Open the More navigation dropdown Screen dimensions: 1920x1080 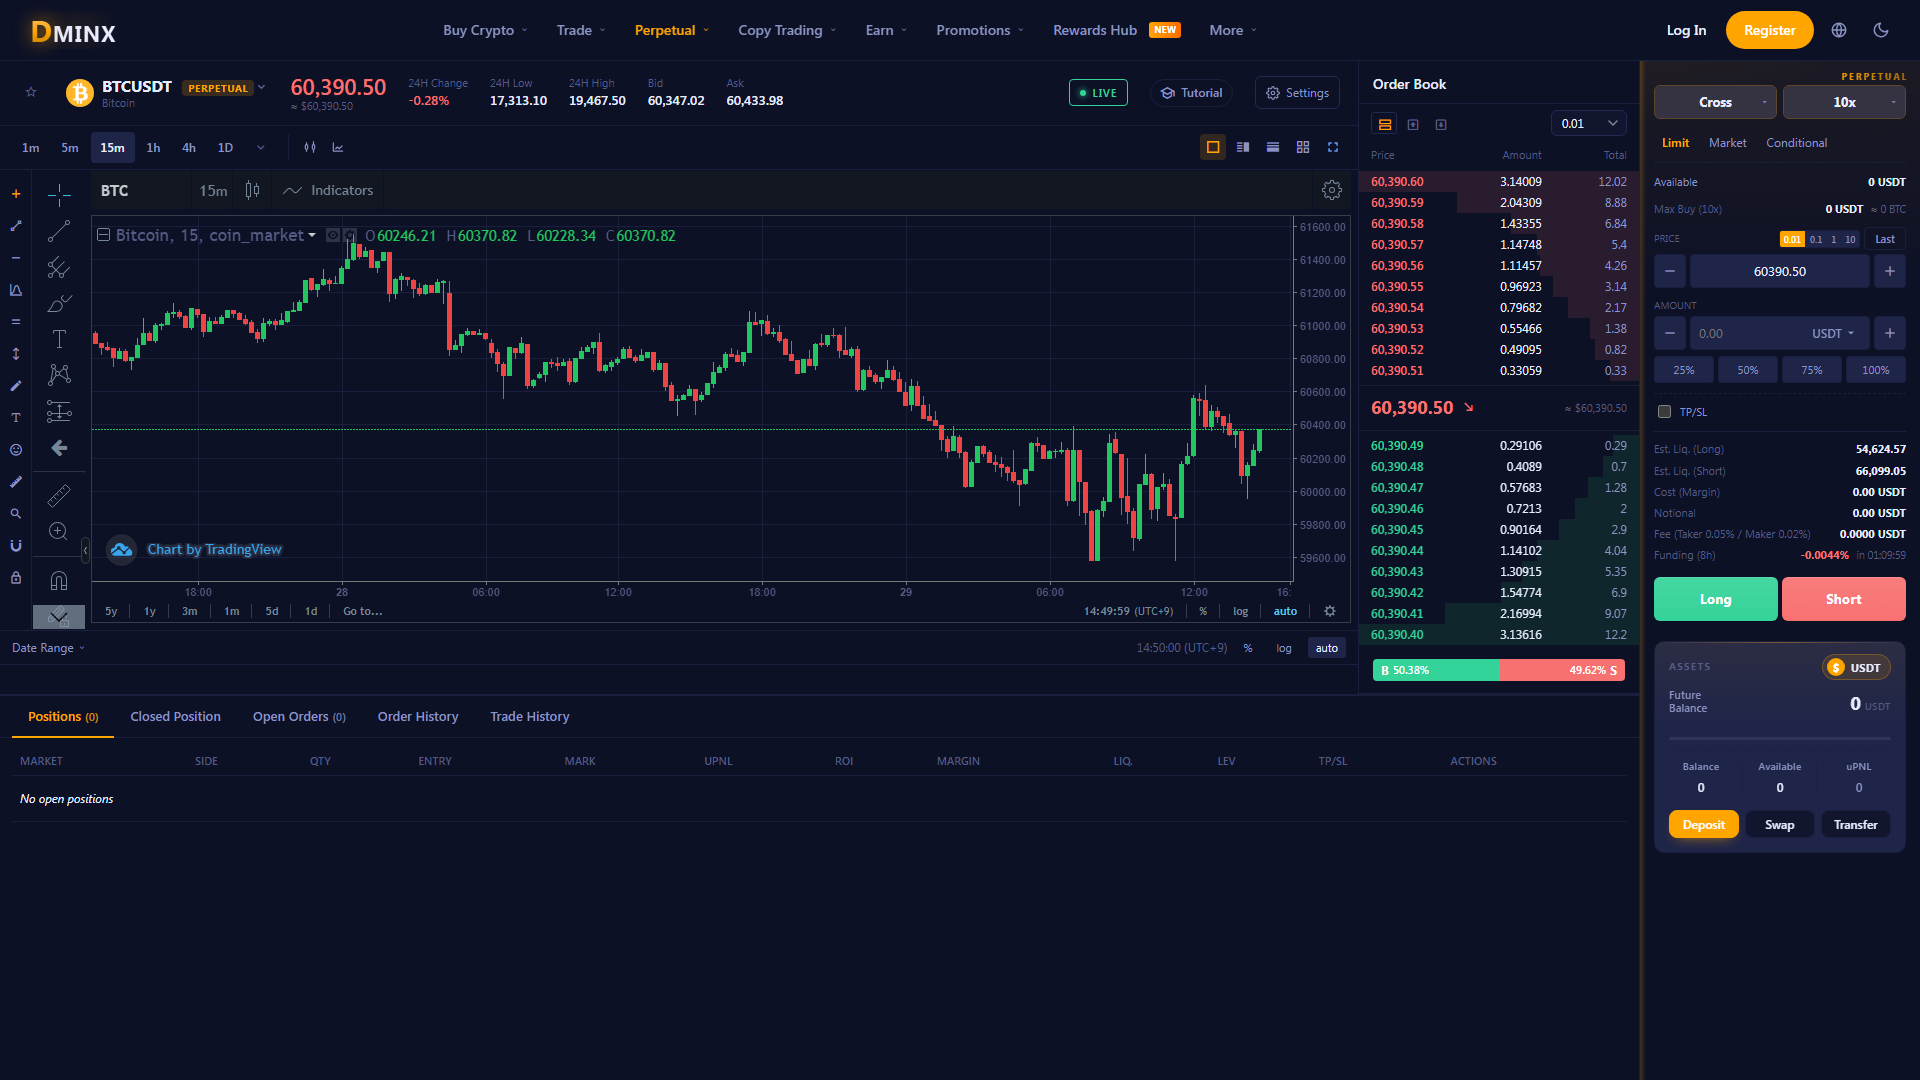tap(1233, 30)
